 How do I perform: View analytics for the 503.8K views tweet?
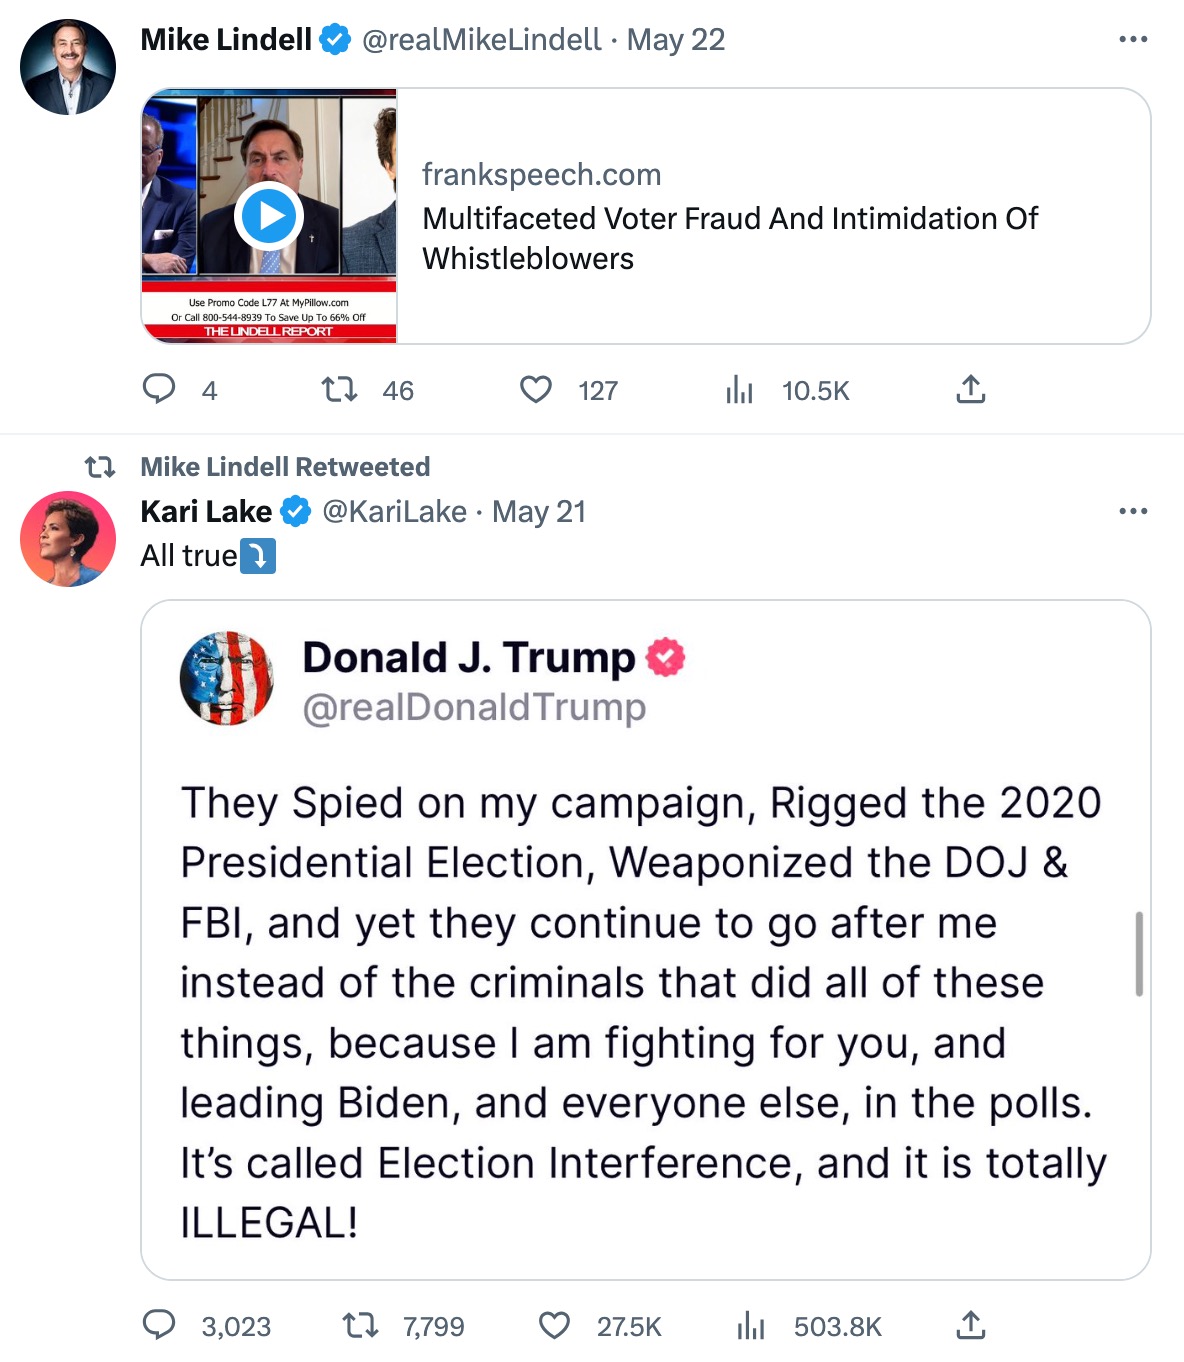(x=750, y=1325)
